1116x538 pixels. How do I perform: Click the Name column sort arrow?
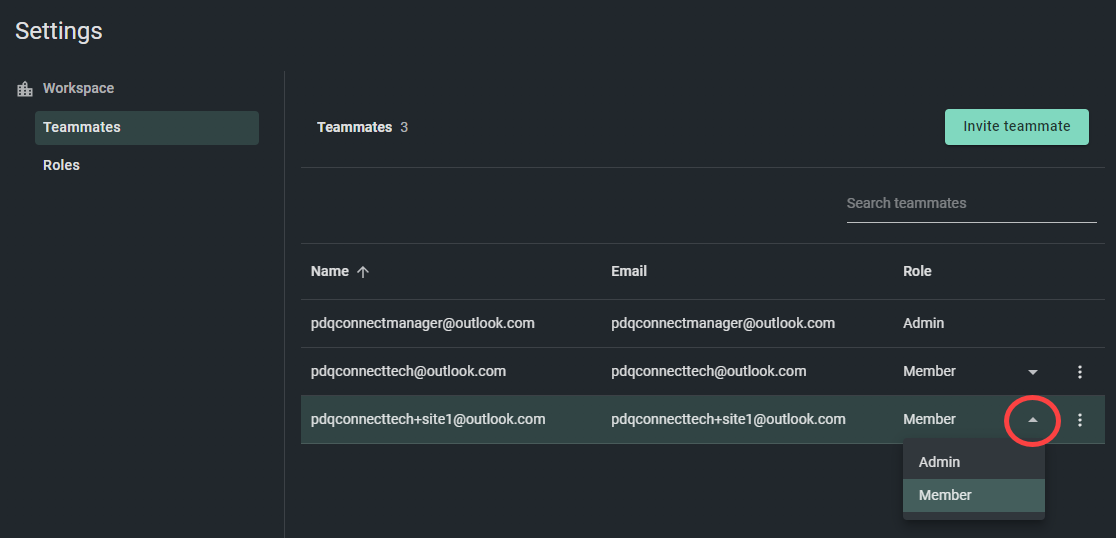click(363, 271)
